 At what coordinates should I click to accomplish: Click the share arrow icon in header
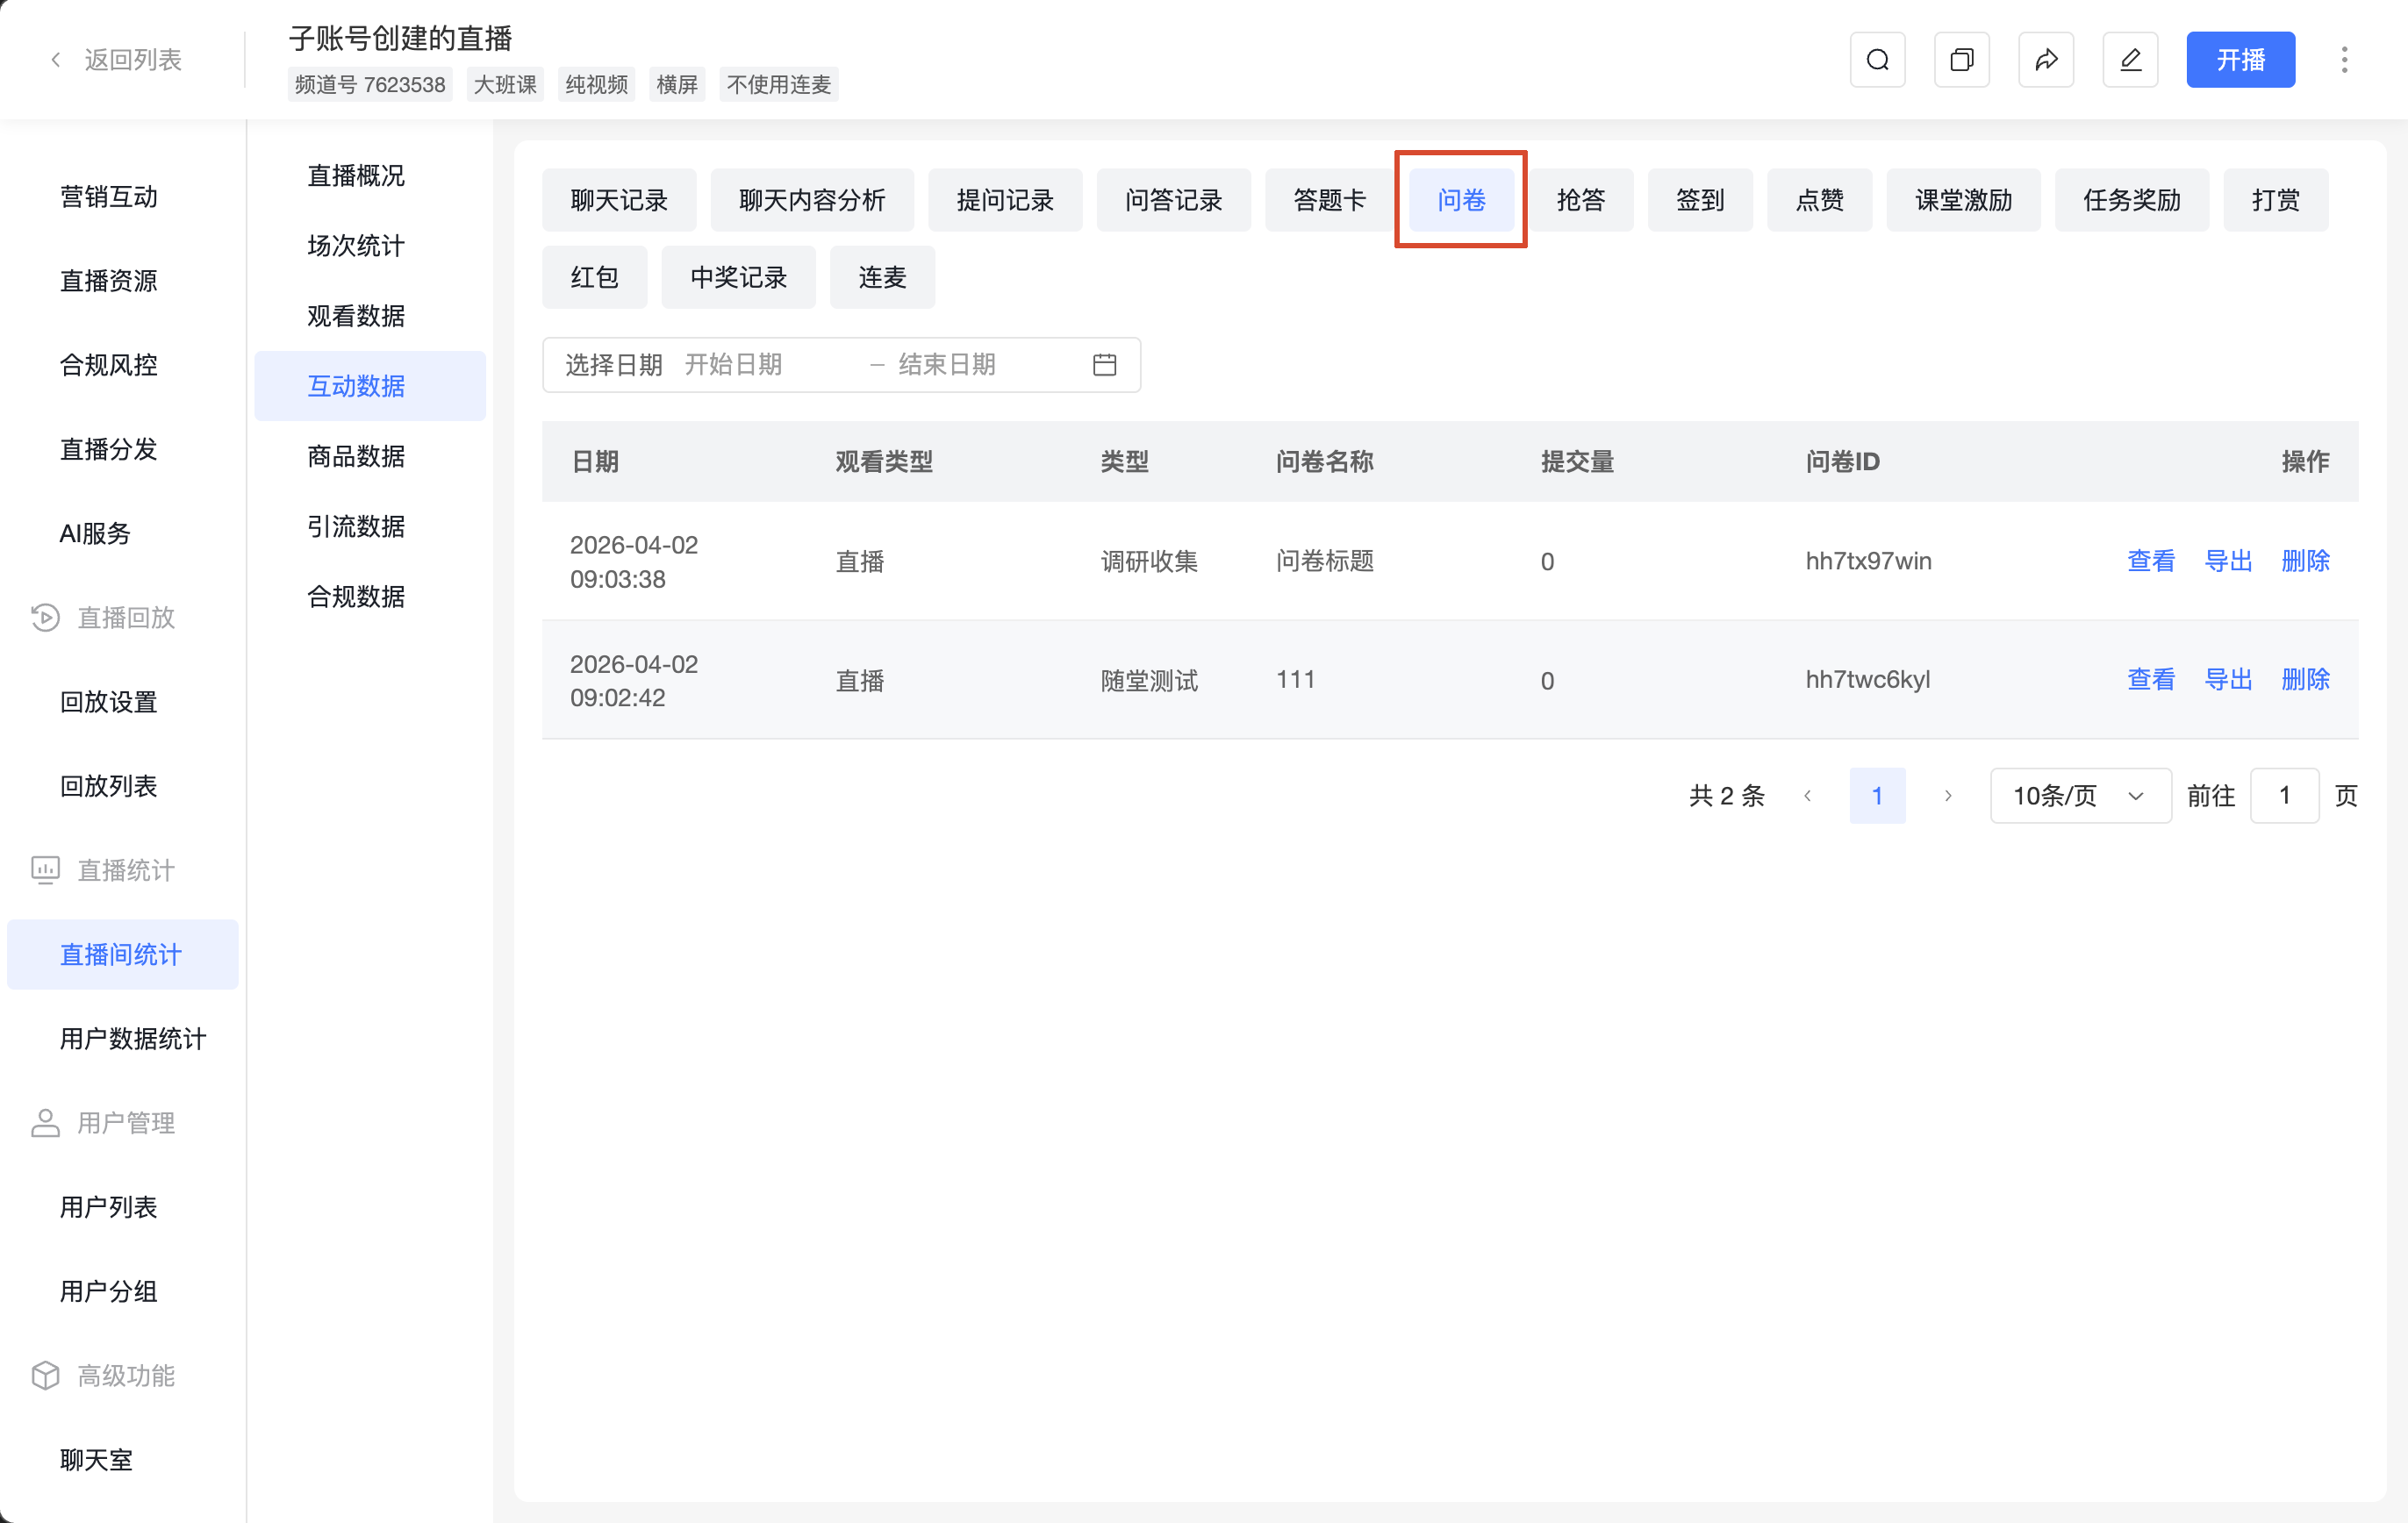point(2046,60)
